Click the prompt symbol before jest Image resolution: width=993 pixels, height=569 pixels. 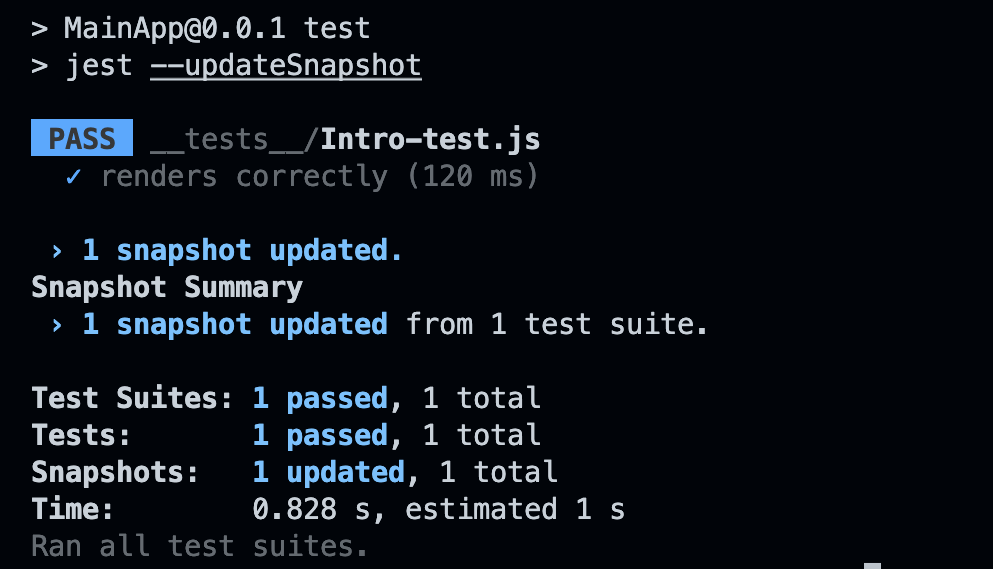click(39, 66)
